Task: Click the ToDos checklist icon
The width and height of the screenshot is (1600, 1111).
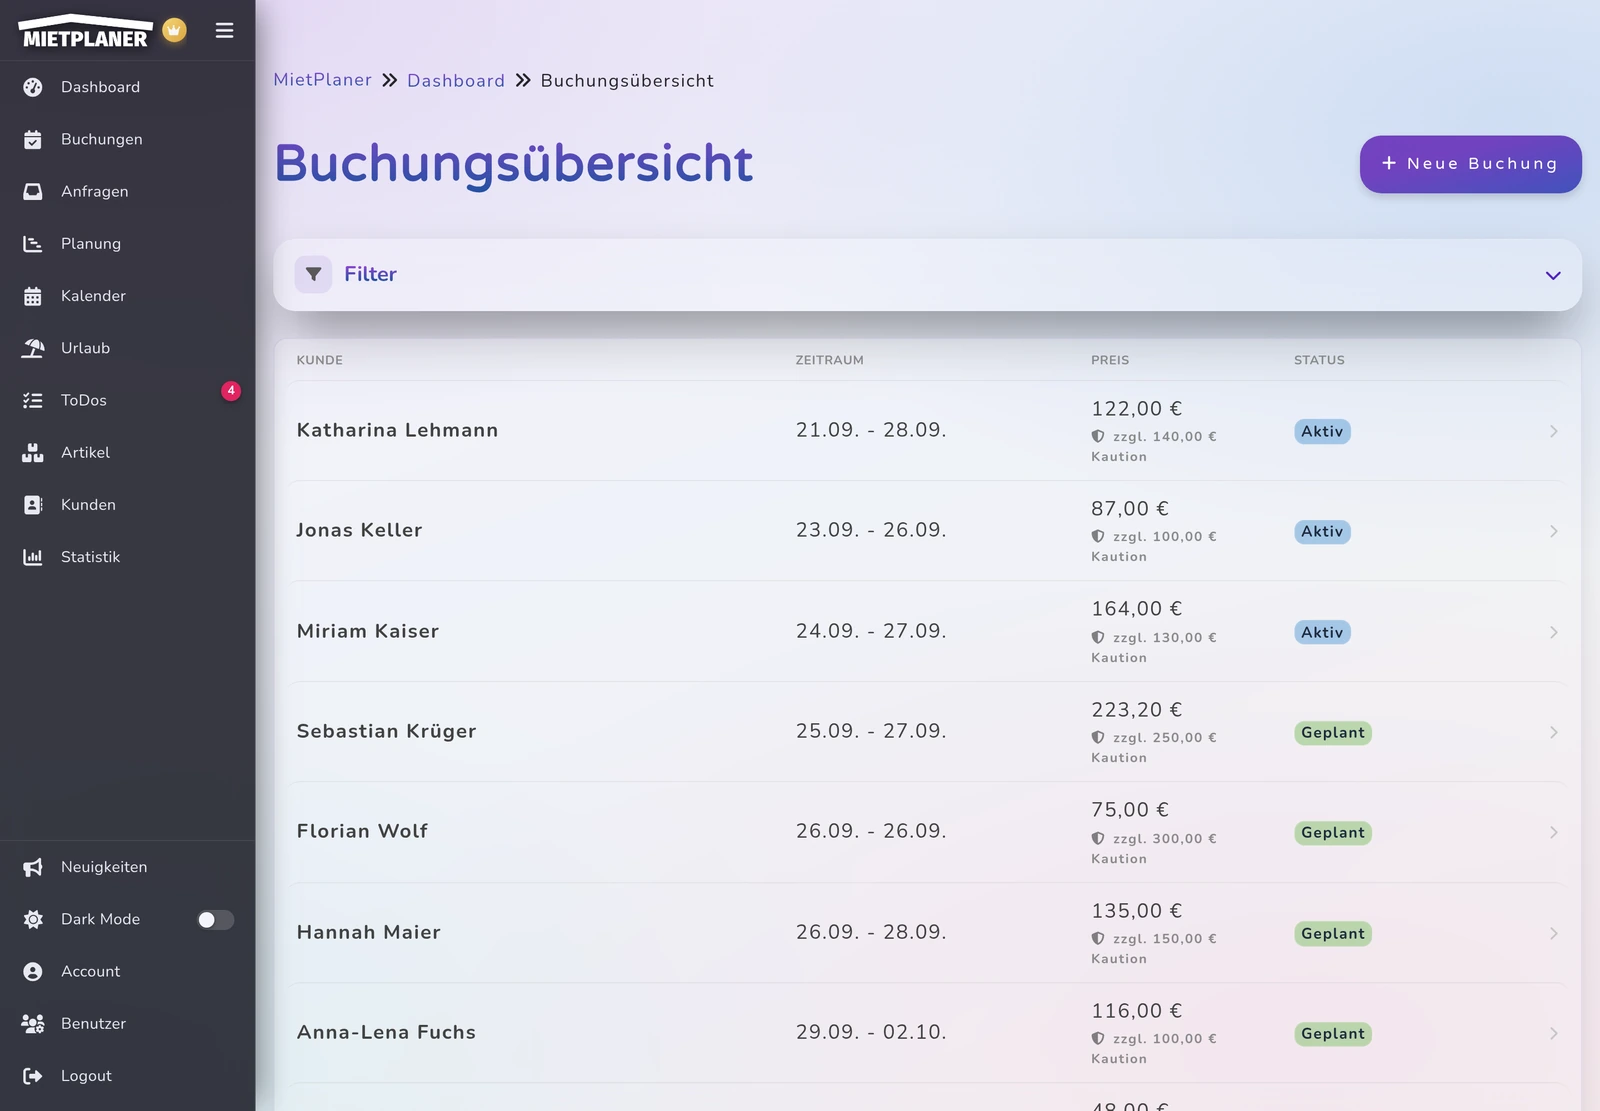Action: pos(33,400)
